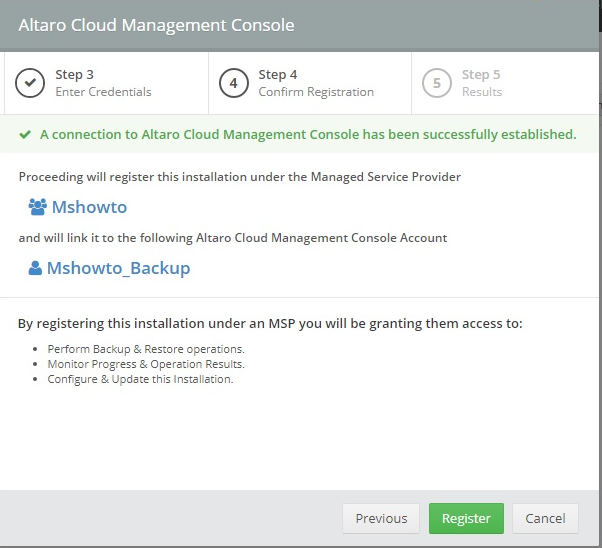The height and width of the screenshot is (548, 602).
Task: Click the Step 3 checkmark circle icon
Action: [30, 83]
